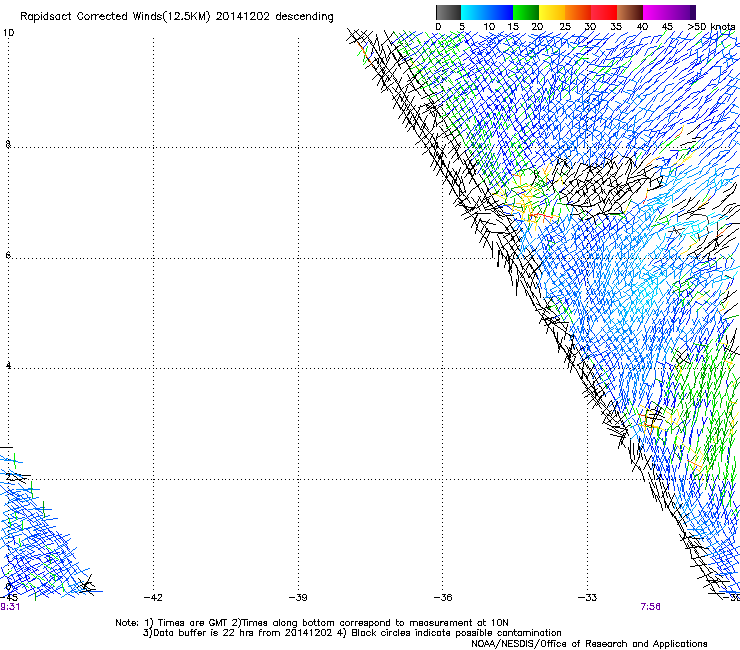Click the brown 35-40 knots legend color
The width and height of the screenshot is (740, 650).
(630, 12)
